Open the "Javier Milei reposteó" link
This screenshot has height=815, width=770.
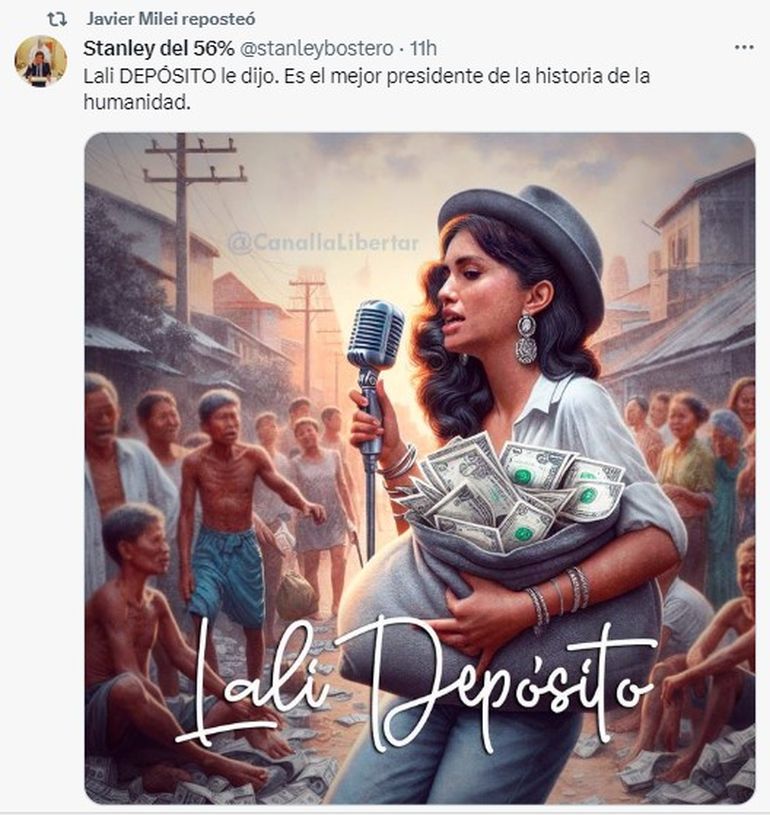171,19
